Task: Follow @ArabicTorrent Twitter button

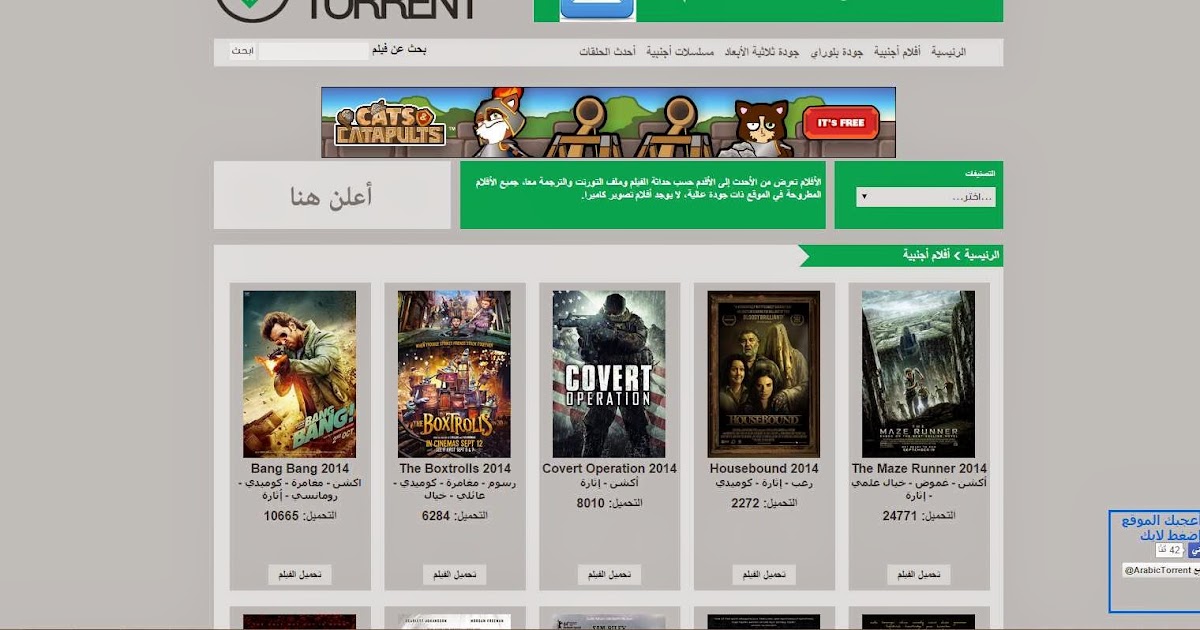Action: pos(1159,570)
